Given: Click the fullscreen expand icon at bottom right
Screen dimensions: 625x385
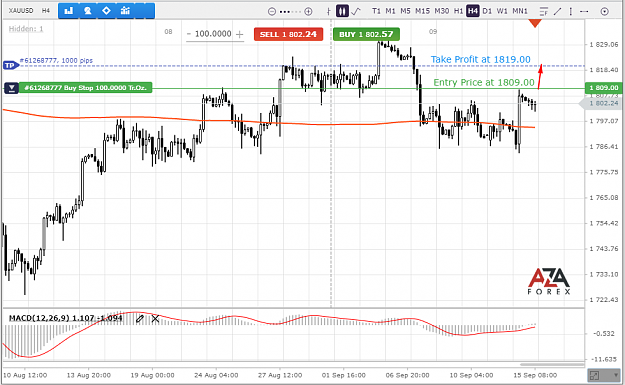Looking at the screenshot, I should (x=594, y=375).
